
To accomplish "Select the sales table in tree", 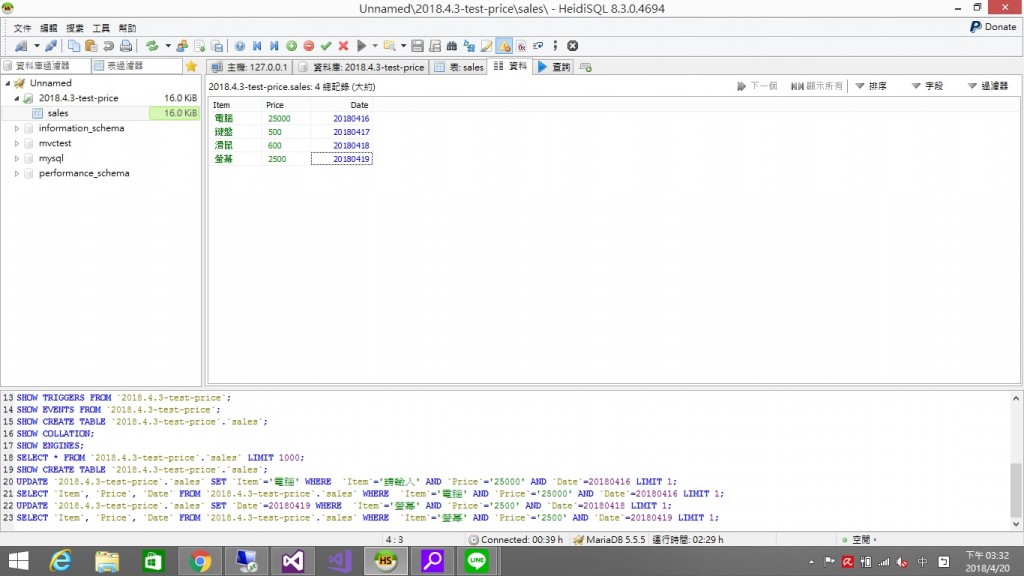I will tap(58, 113).
